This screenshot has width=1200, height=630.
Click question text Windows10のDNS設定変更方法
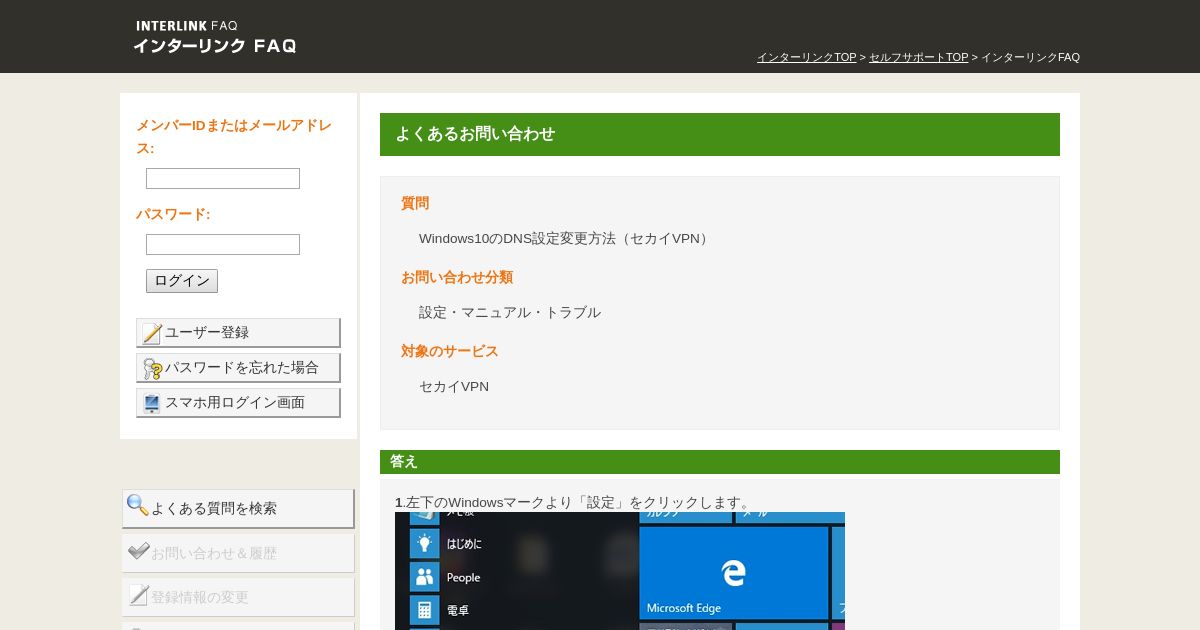click(x=565, y=239)
